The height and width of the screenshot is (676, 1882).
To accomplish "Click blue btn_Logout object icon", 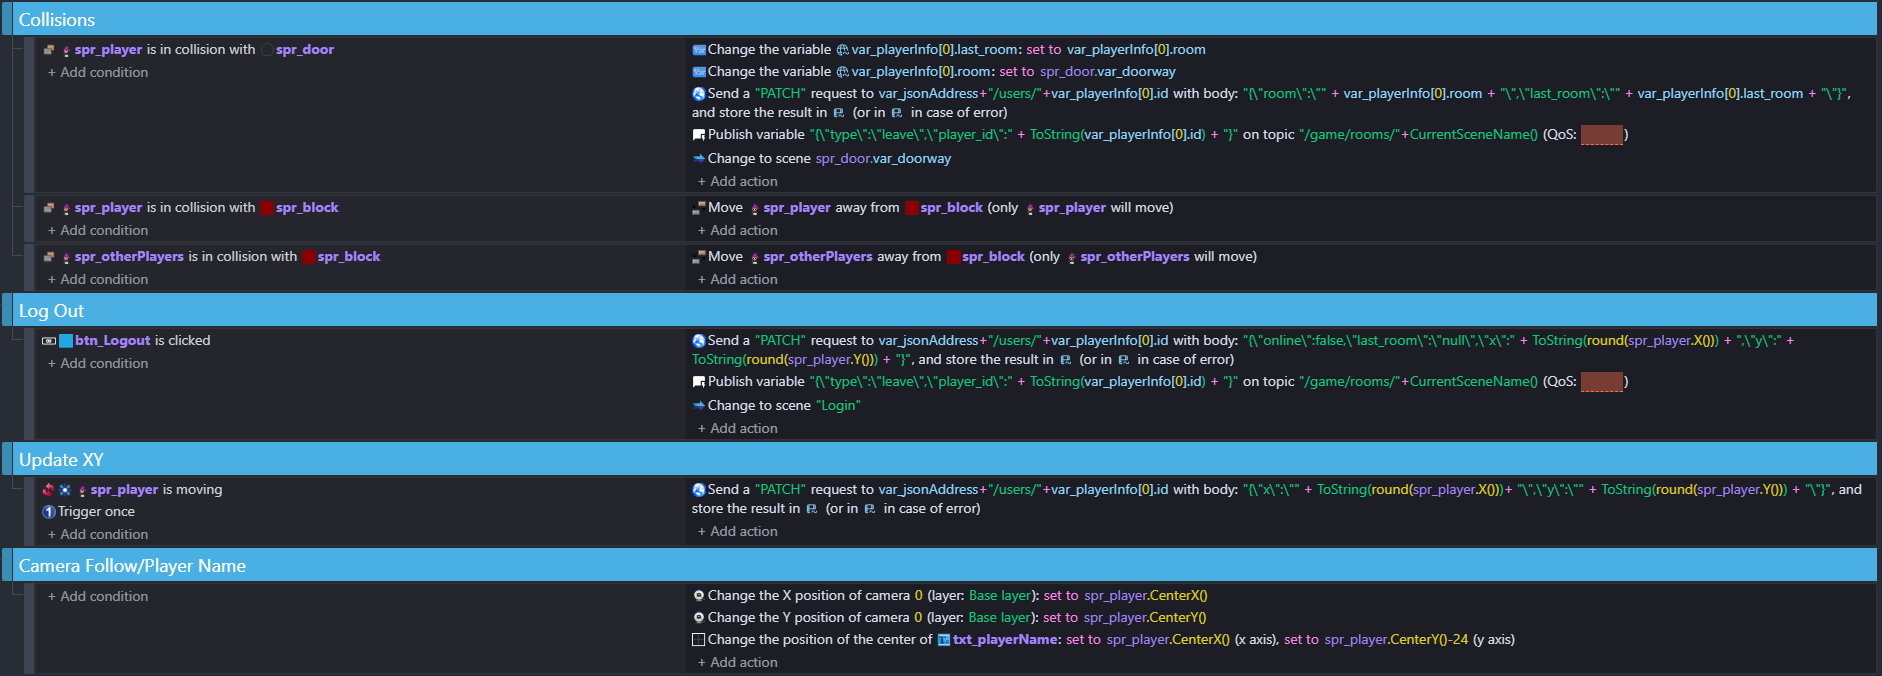I will (66, 341).
